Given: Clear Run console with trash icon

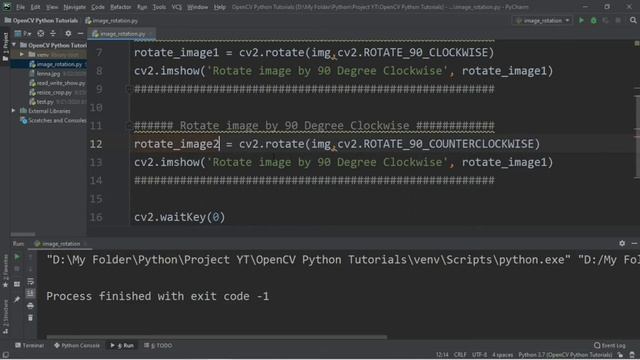Looking at the screenshot, I should pos(30,318).
